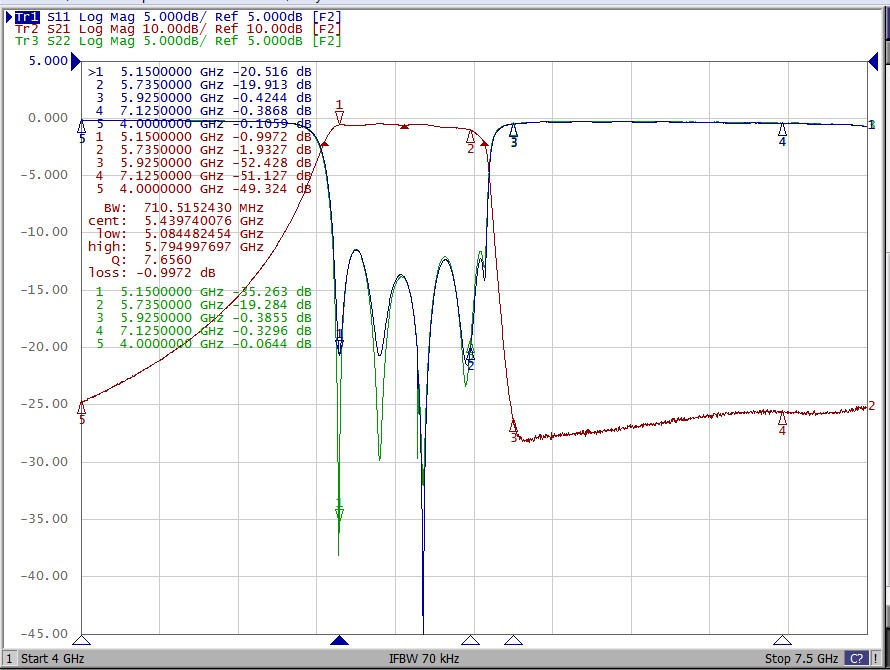Image resolution: width=890 pixels, height=670 pixels.
Task: Select marker 1 on the red S21 trace
Action: pyautogui.click(x=340, y=117)
